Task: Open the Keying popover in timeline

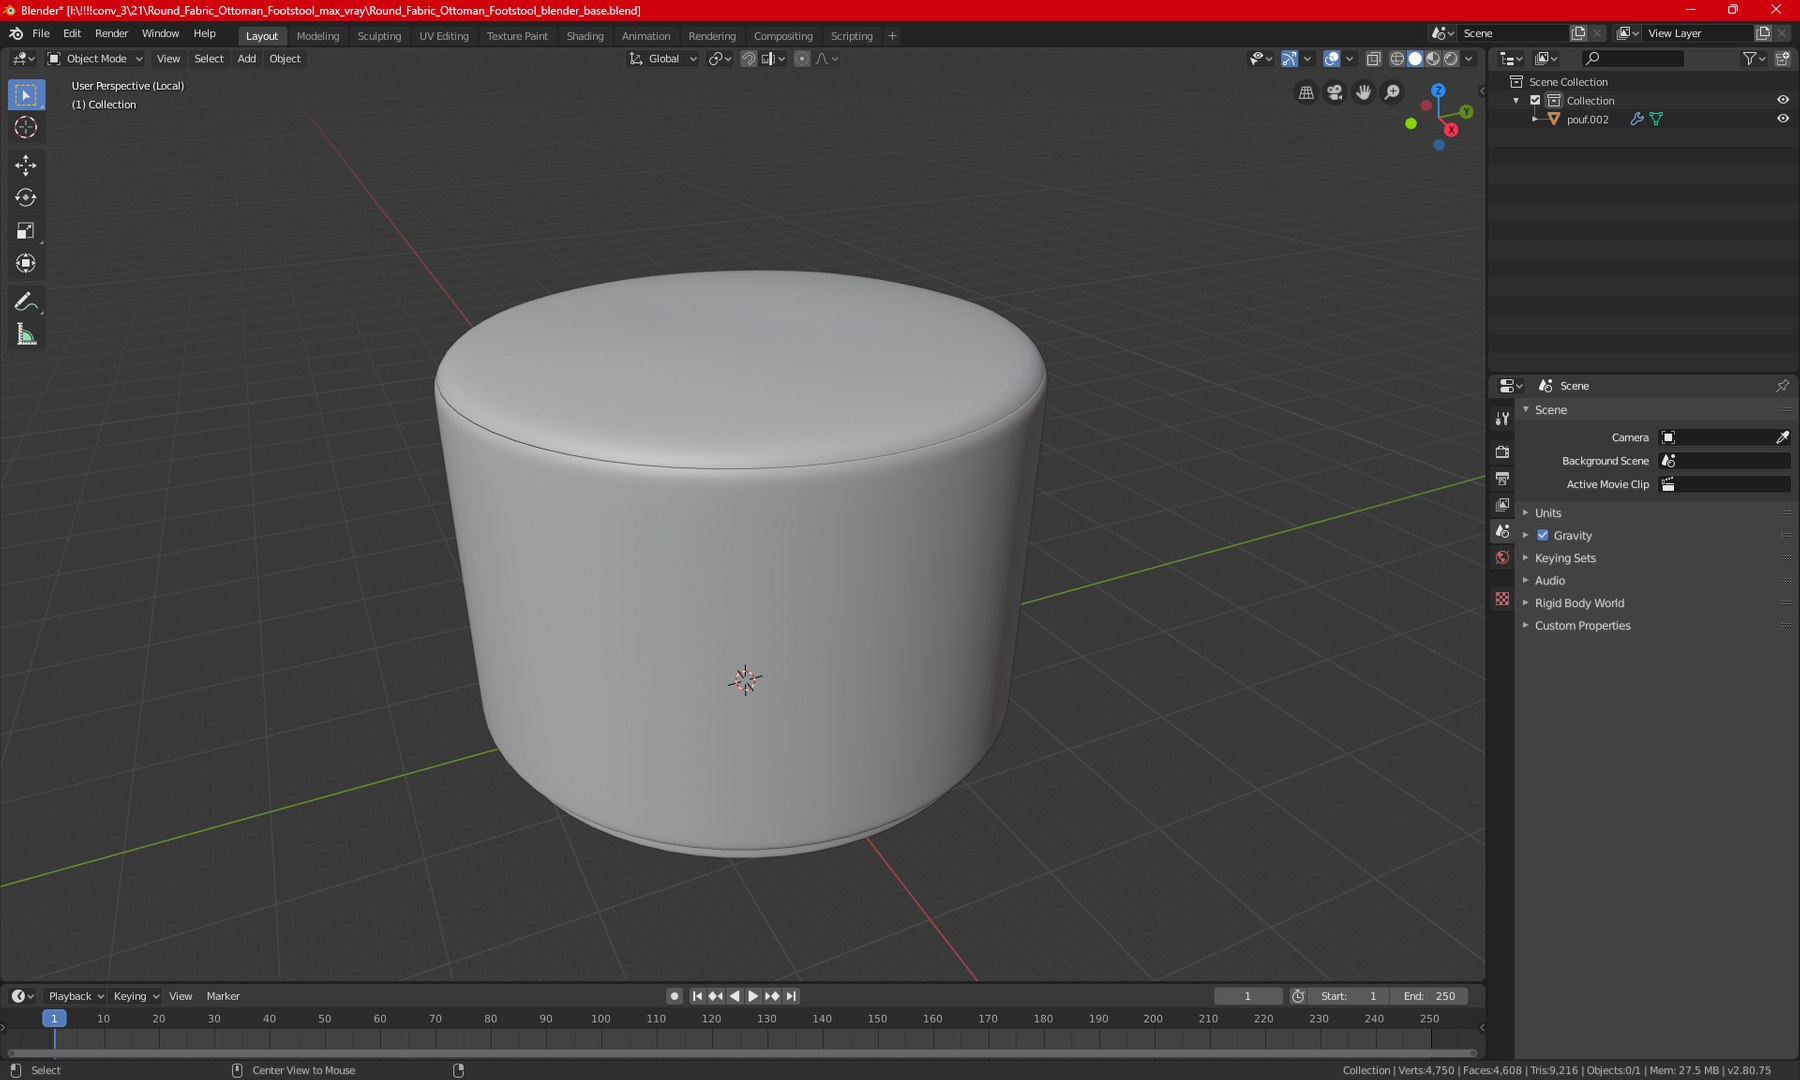Action: (136, 996)
